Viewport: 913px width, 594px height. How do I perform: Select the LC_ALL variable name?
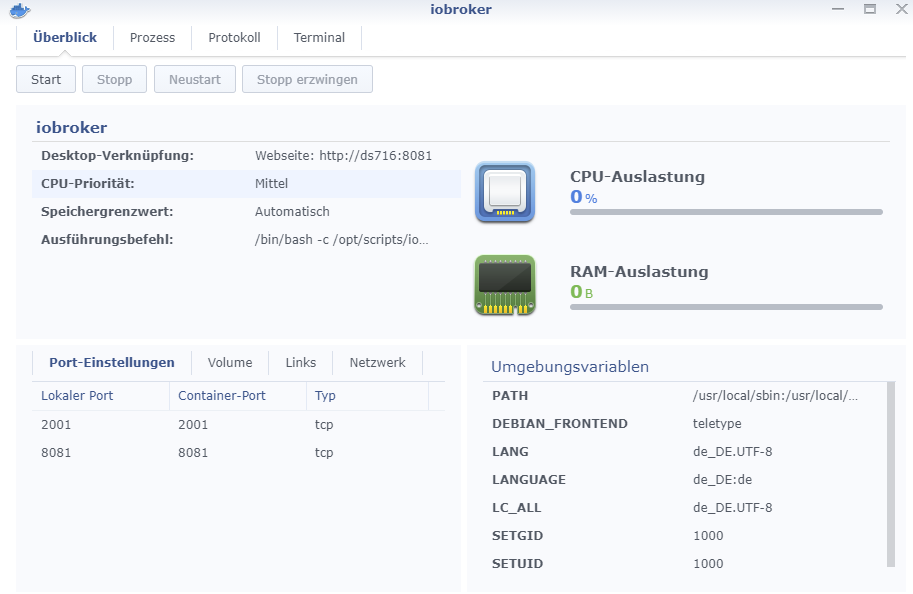516,508
